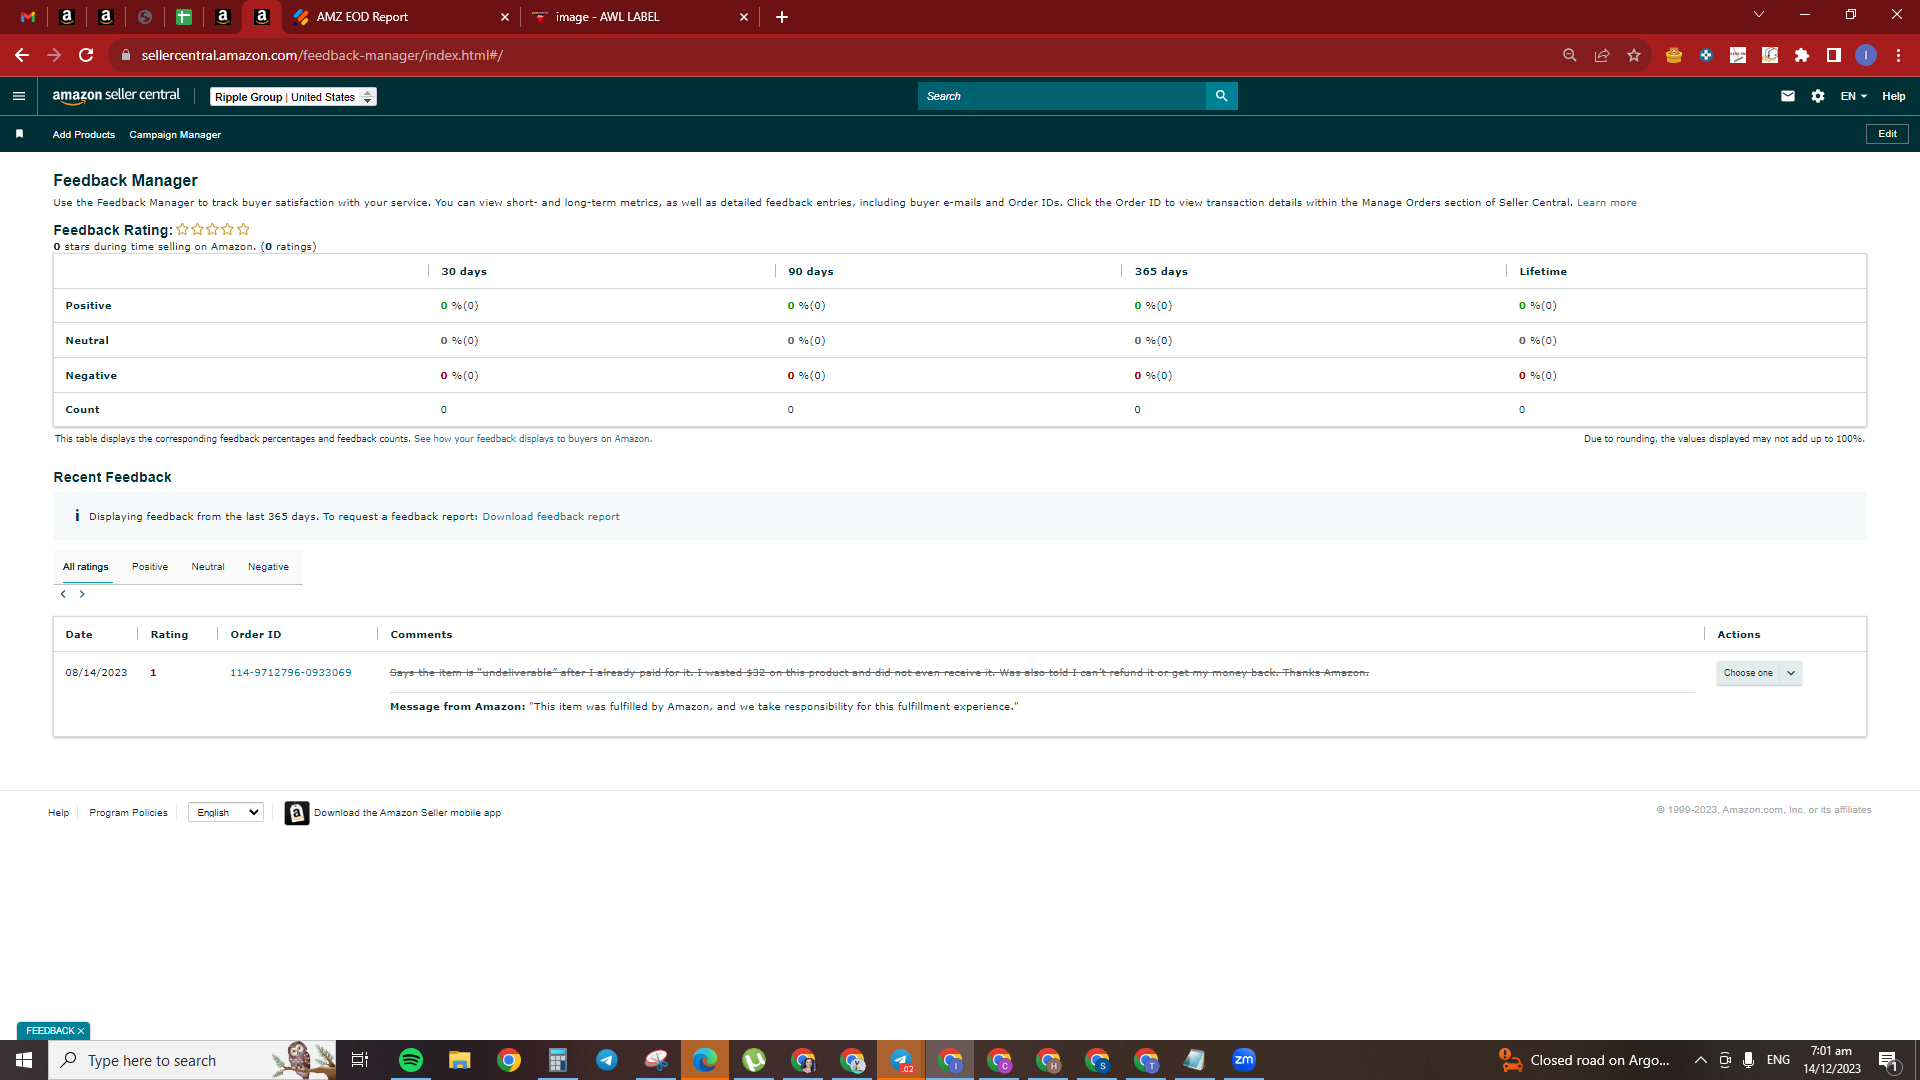Expand the Choose one actions dropdown
The width and height of the screenshot is (1920, 1080).
click(1759, 673)
